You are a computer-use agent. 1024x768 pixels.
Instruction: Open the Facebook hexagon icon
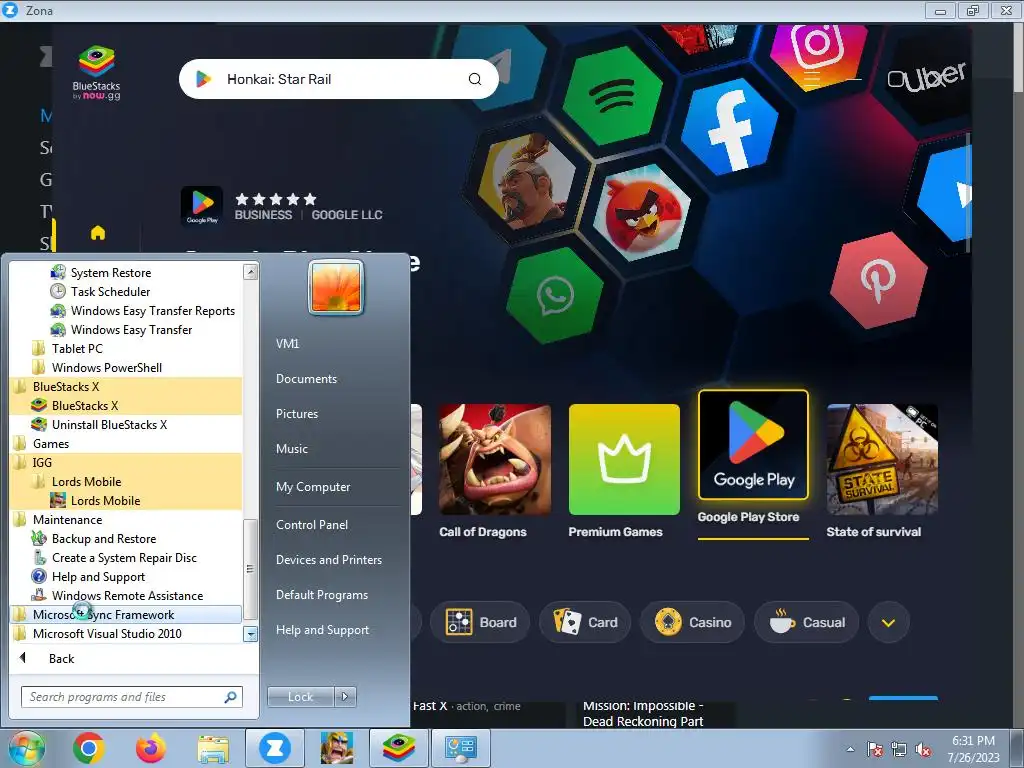[730, 127]
